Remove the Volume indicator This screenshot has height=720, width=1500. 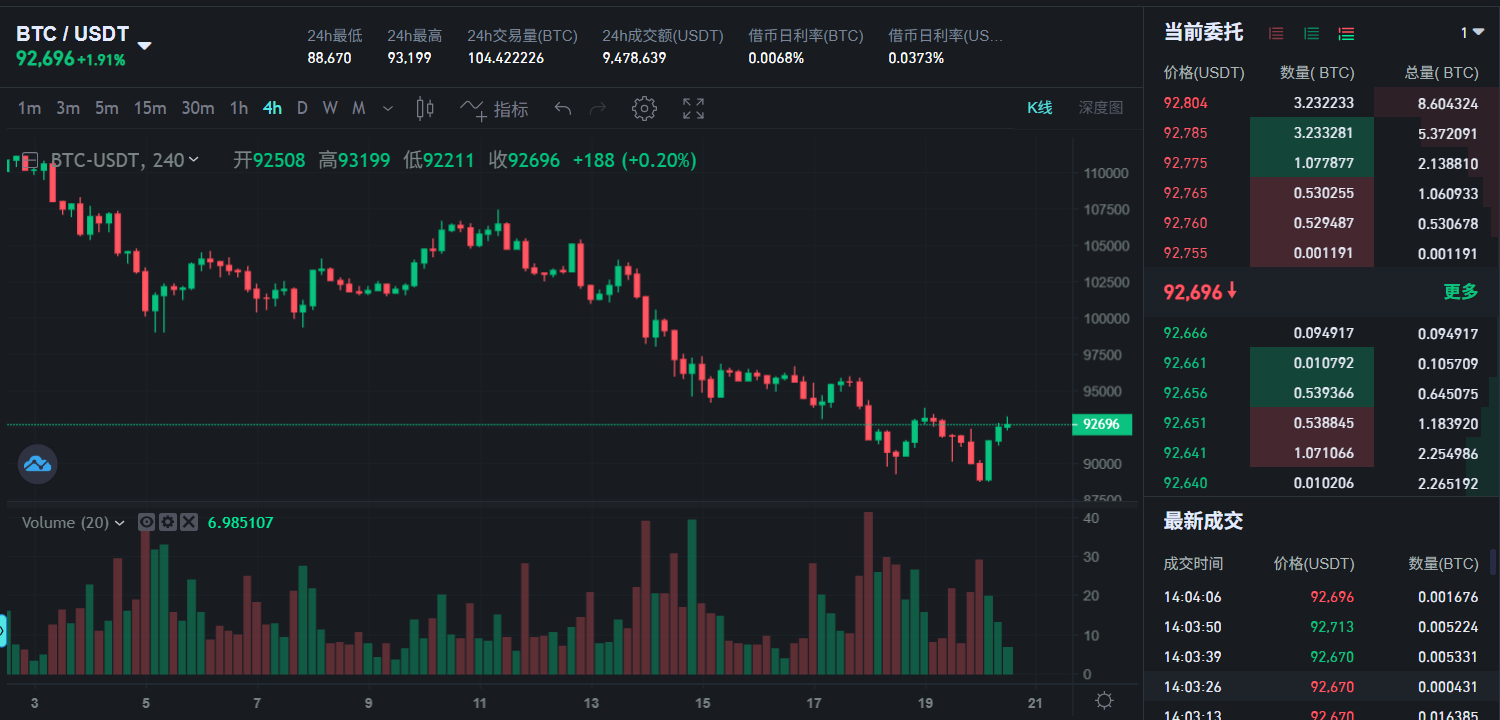(189, 522)
